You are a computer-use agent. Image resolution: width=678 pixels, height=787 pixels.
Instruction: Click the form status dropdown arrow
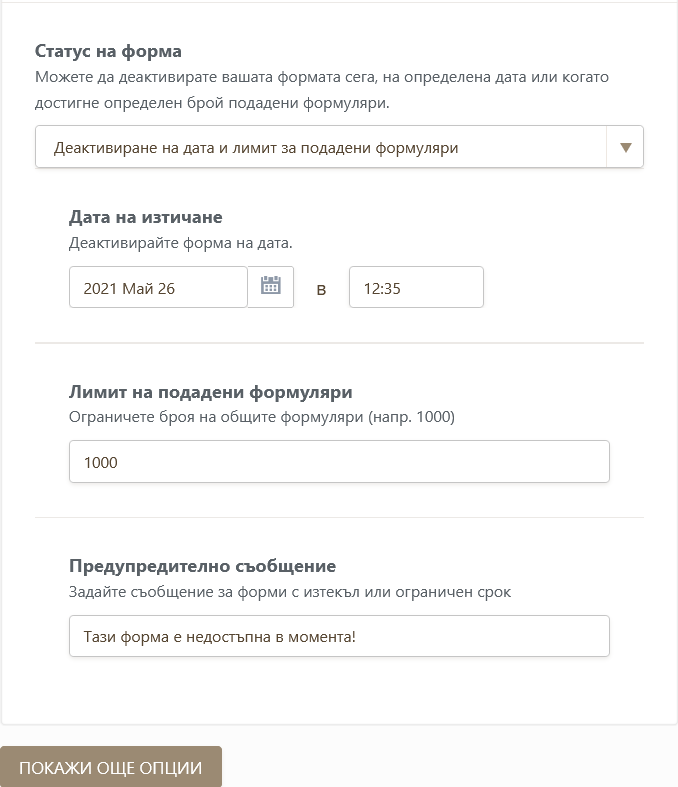point(625,147)
